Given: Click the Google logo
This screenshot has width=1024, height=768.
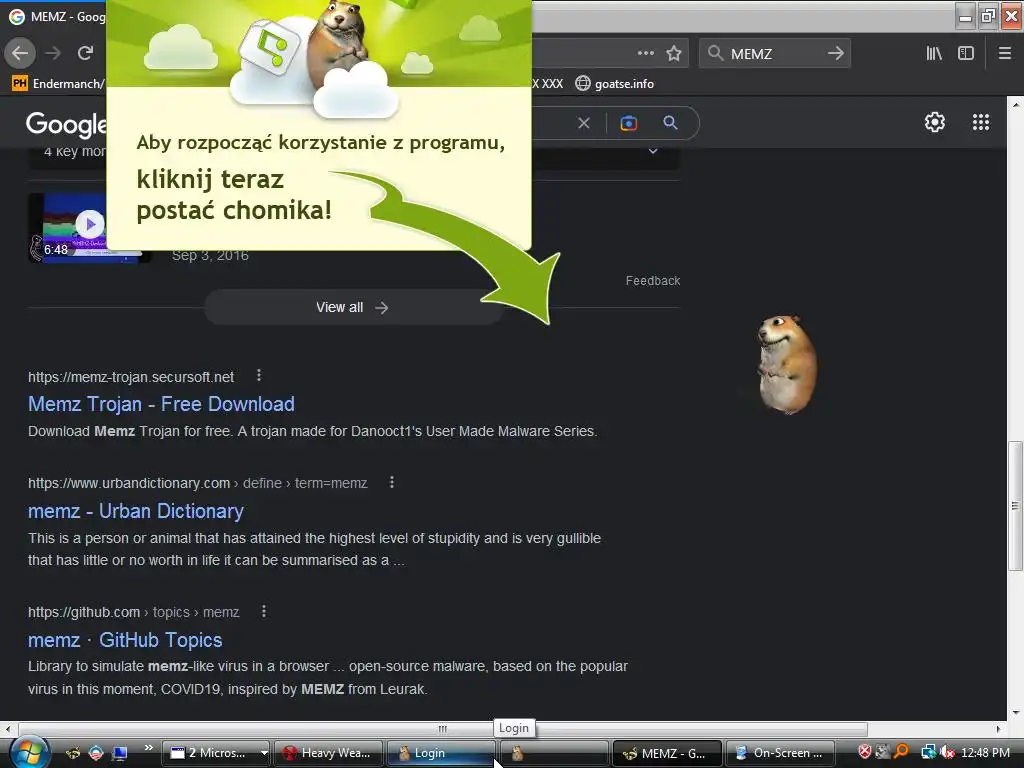Looking at the screenshot, I should click(x=65, y=124).
